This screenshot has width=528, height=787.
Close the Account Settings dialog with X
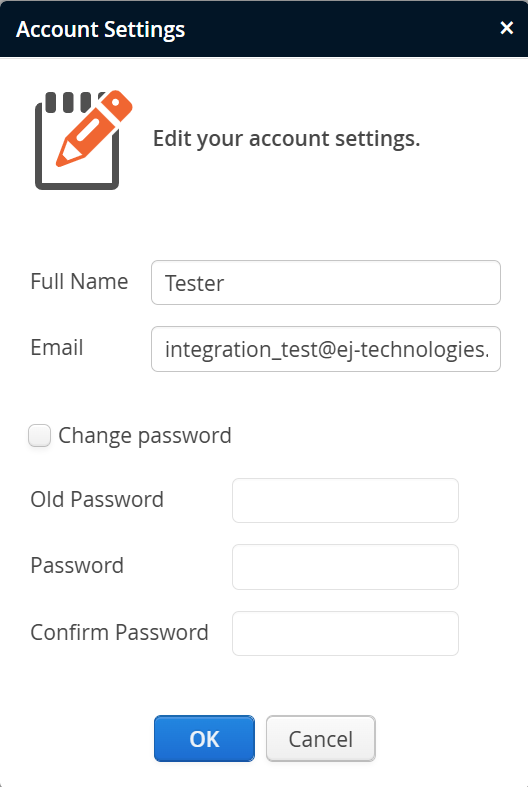(x=506, y=28)
